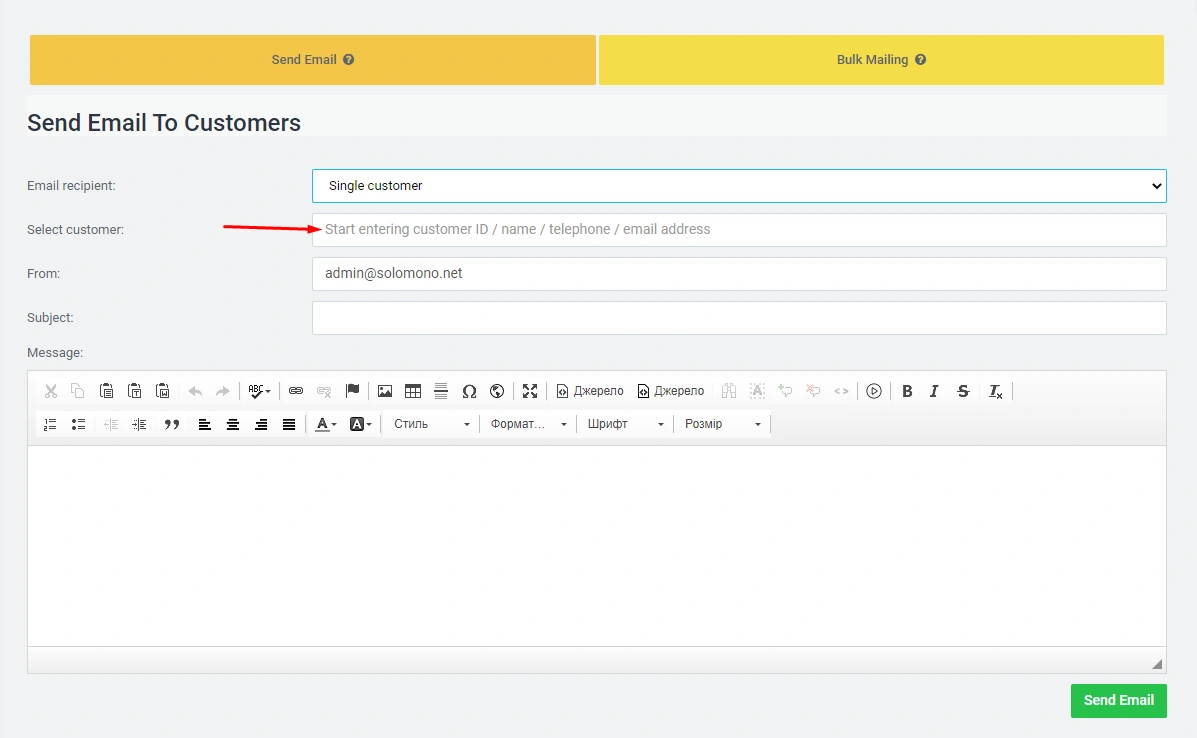Click the remove formatting icon
The image size is (1197, 738).
pos(996,391)
